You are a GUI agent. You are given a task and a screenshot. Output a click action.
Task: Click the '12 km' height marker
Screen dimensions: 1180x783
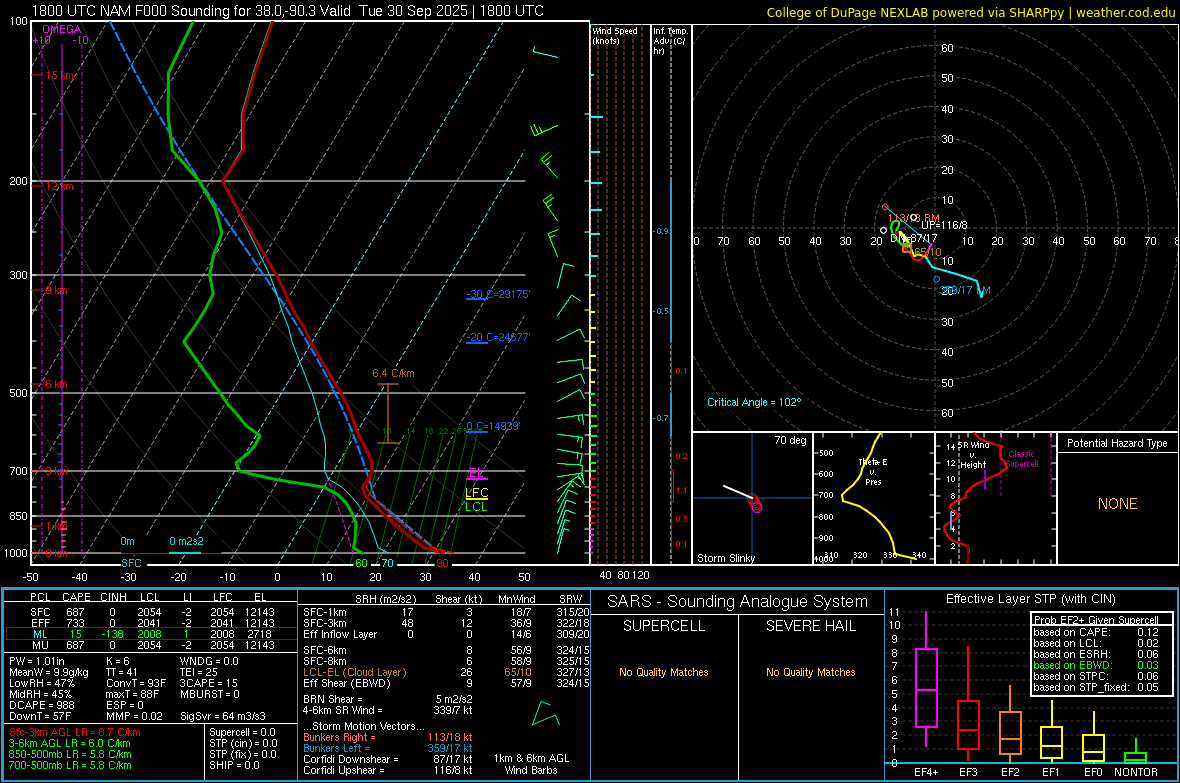(59, 186)
